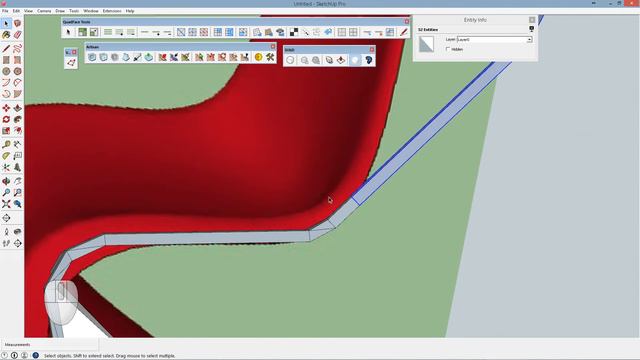Open the Help menu
Image resolution: width=640 pixels, height=360 pixels.
[130, 11]
